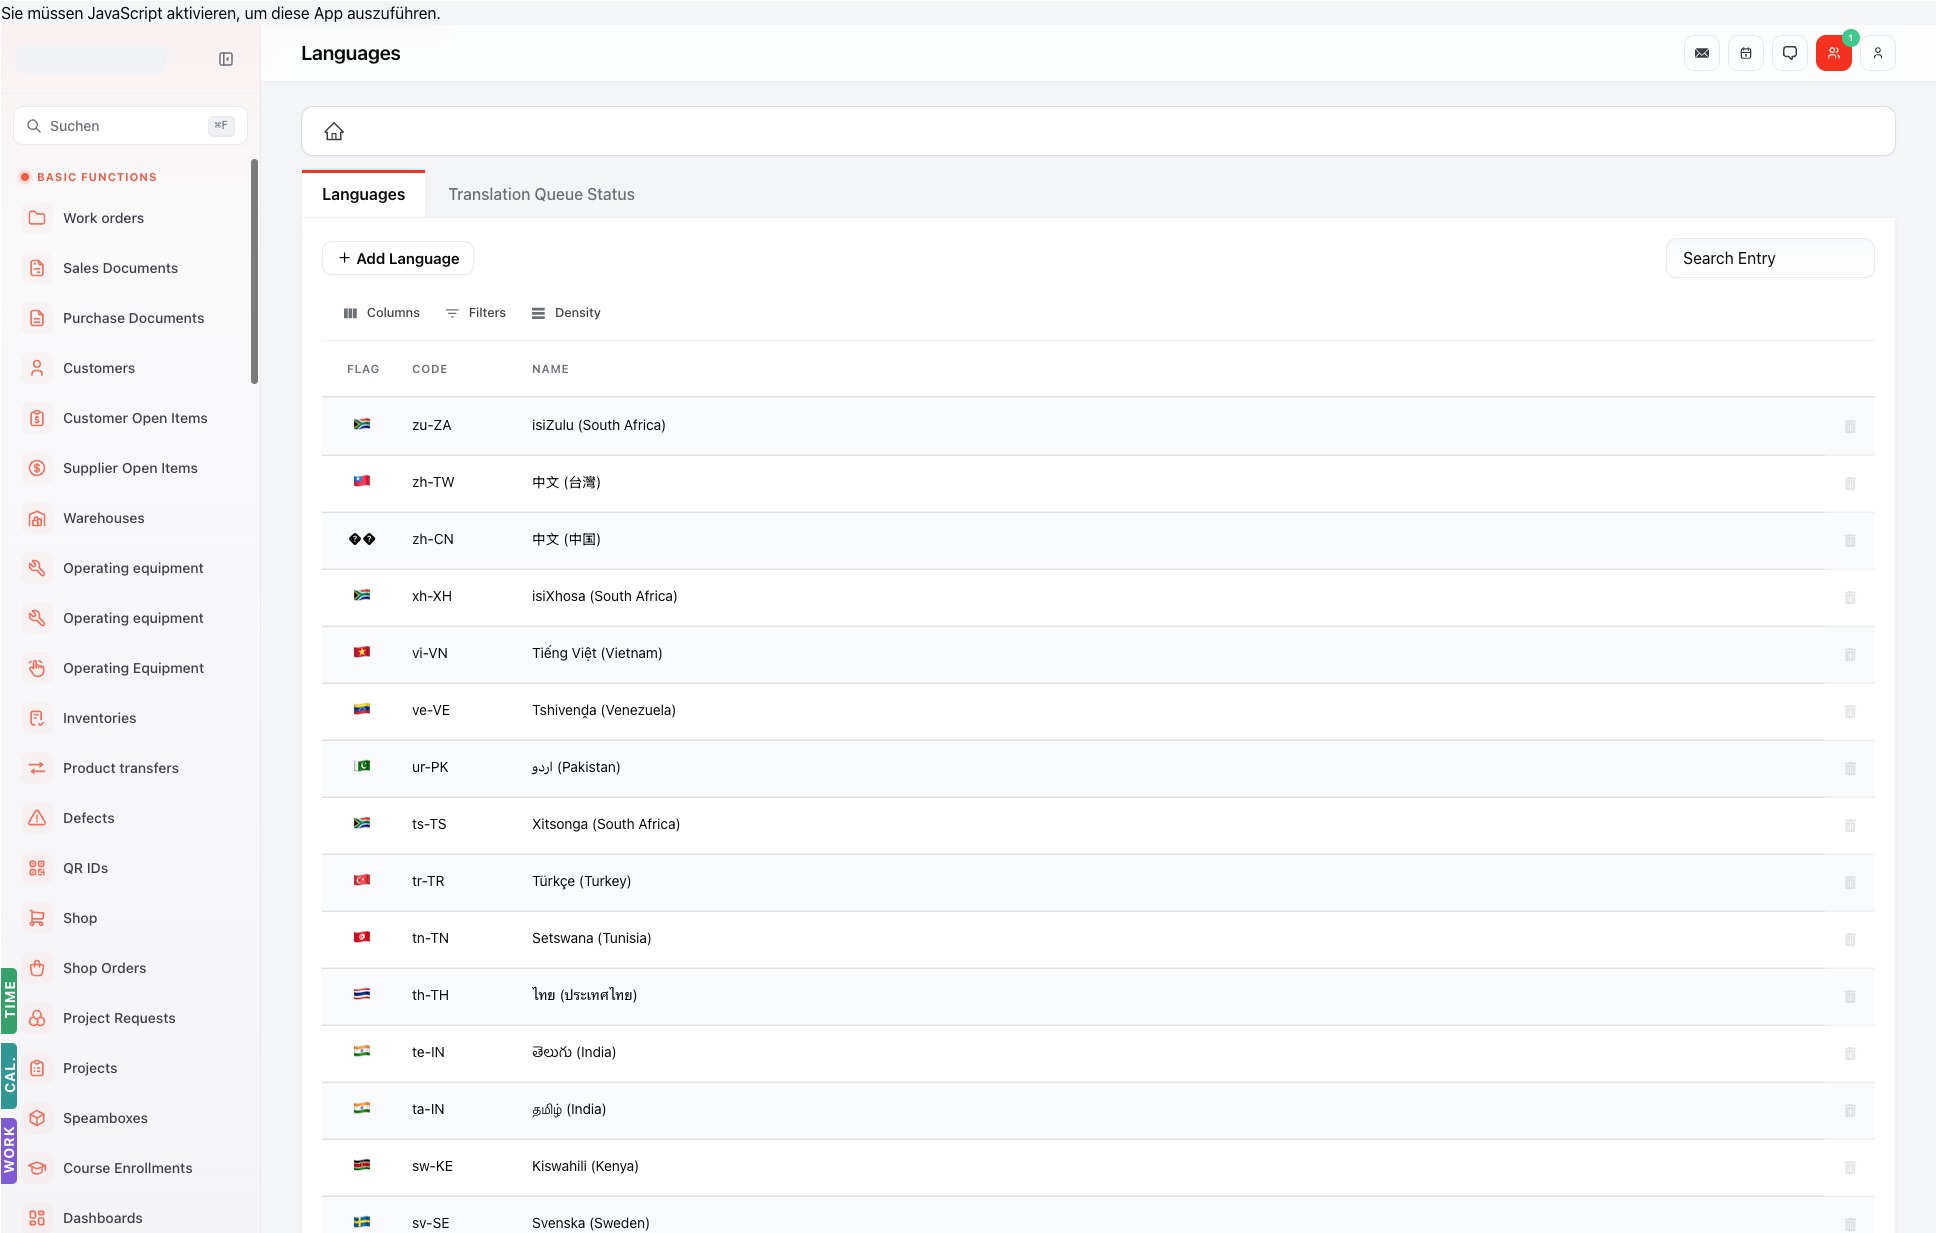This screenshot has width=1945, height=1233.
Task: Open Operating Equipment with hand icon
Action: (x=130, y=668)
